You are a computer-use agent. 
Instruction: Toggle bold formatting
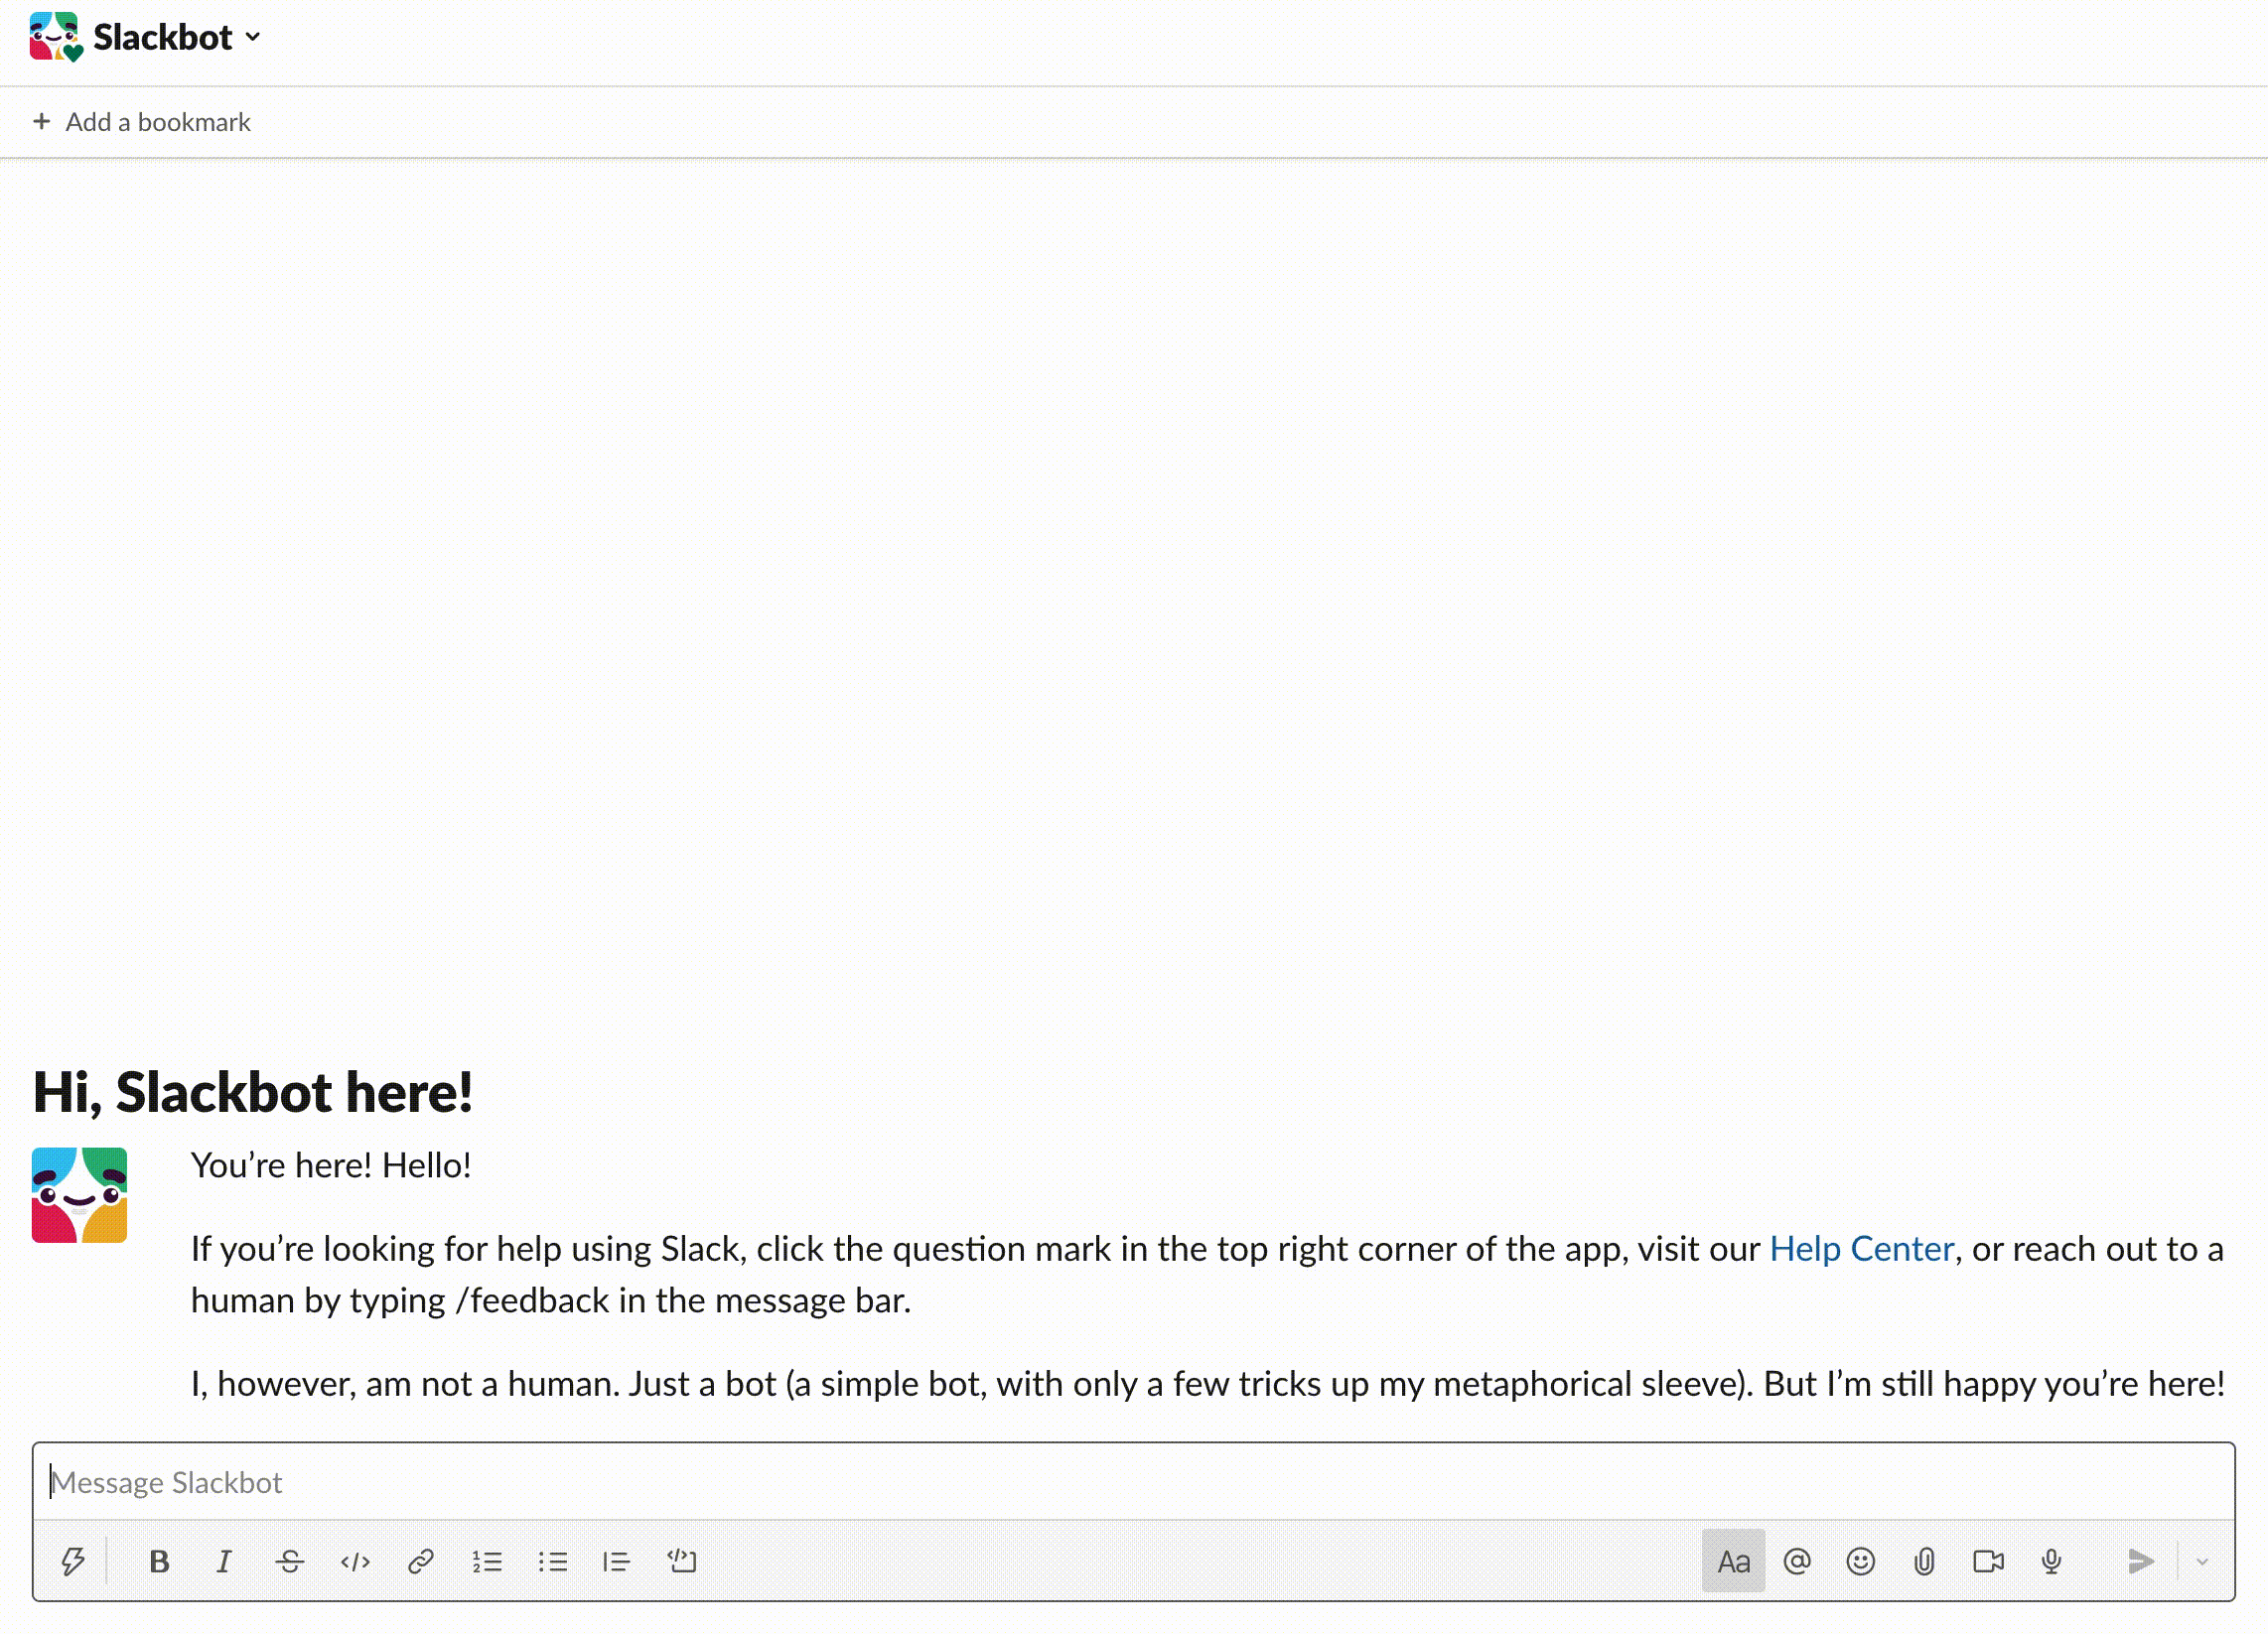[x=158, y=1561]
